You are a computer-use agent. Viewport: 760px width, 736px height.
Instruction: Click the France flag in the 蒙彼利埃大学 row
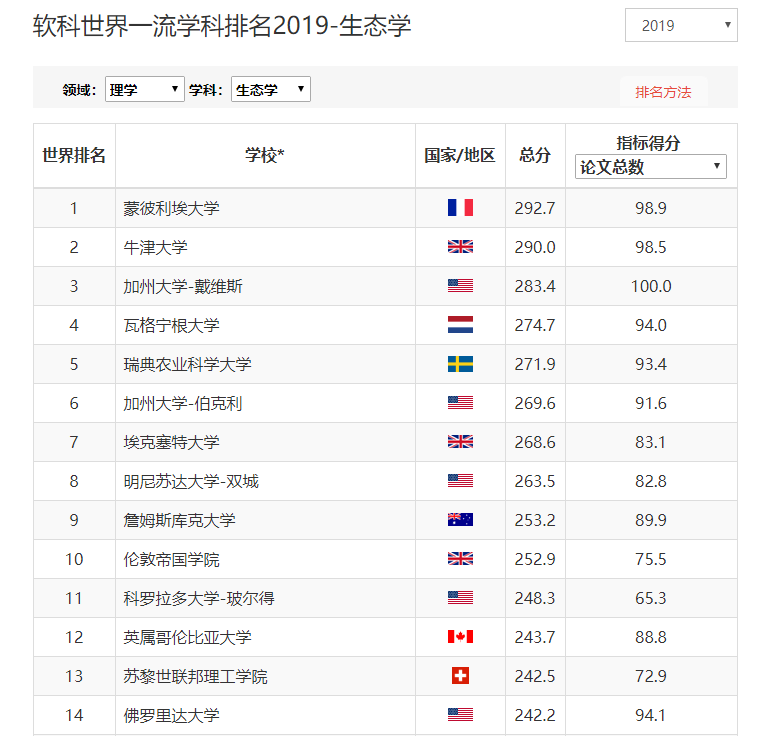click(x=460, y=208)
